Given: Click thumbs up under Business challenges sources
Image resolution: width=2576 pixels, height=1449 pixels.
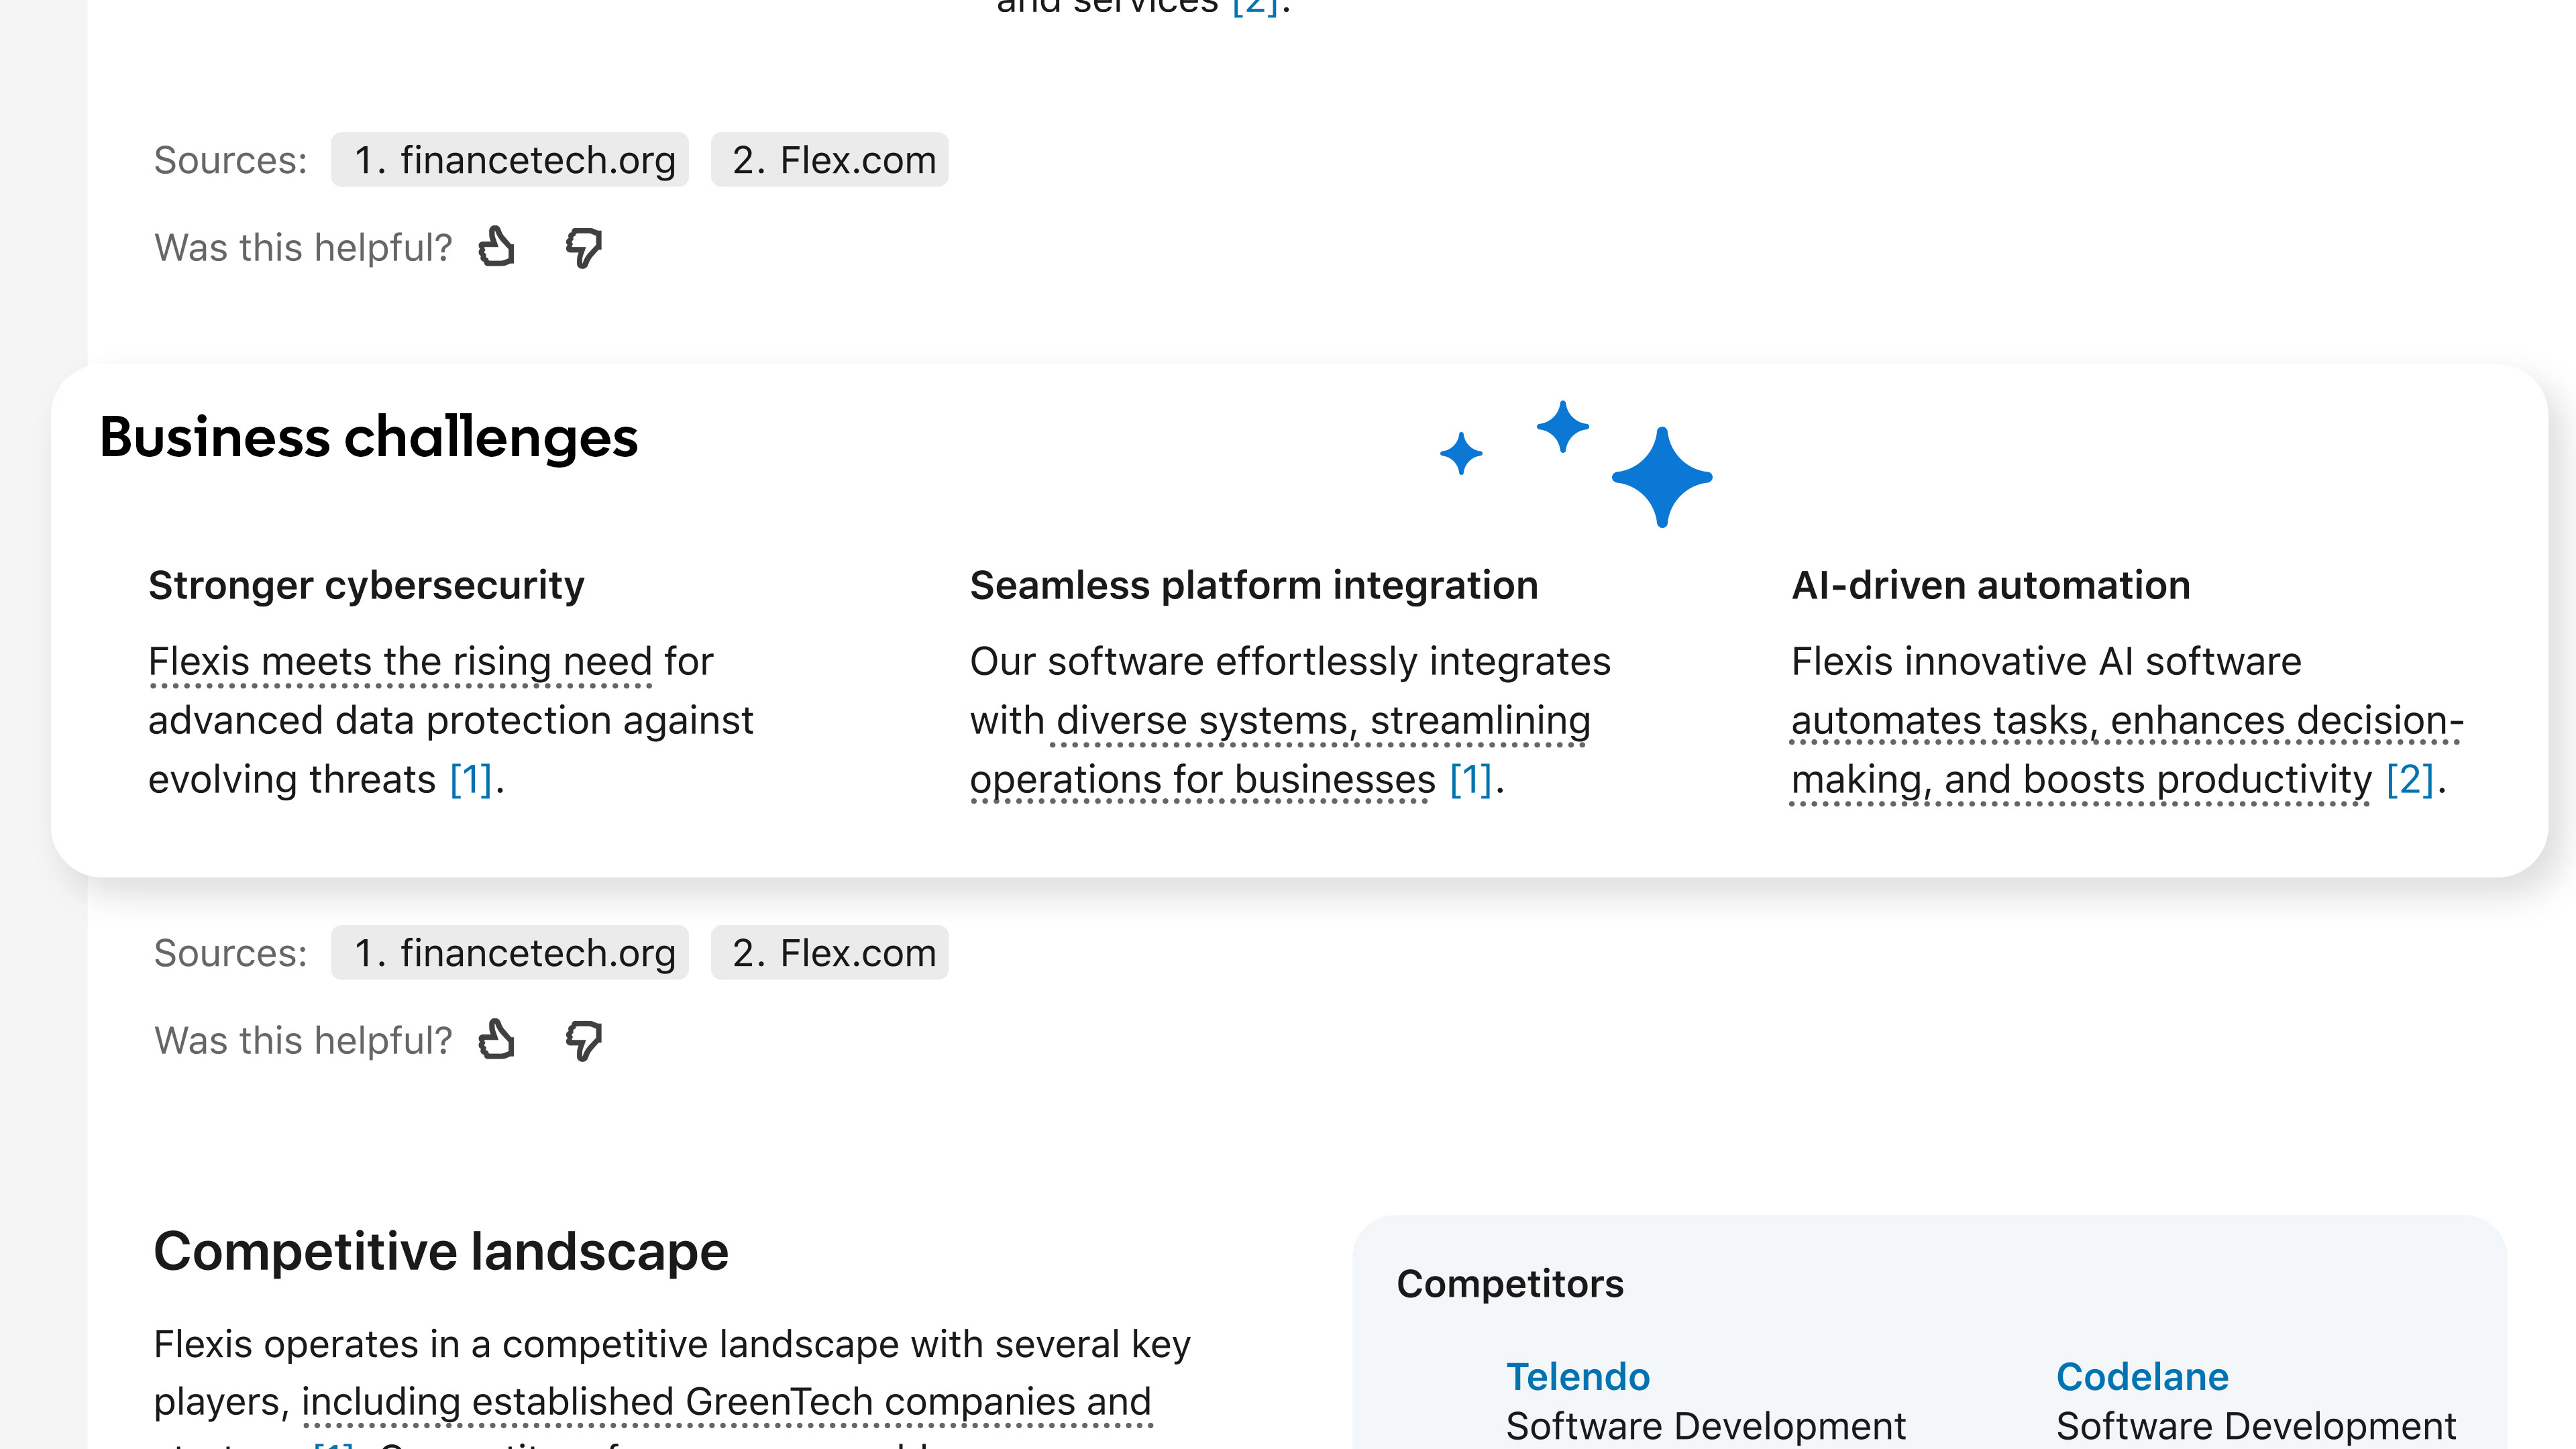Looking at the screenshot, I should 497,1040.
